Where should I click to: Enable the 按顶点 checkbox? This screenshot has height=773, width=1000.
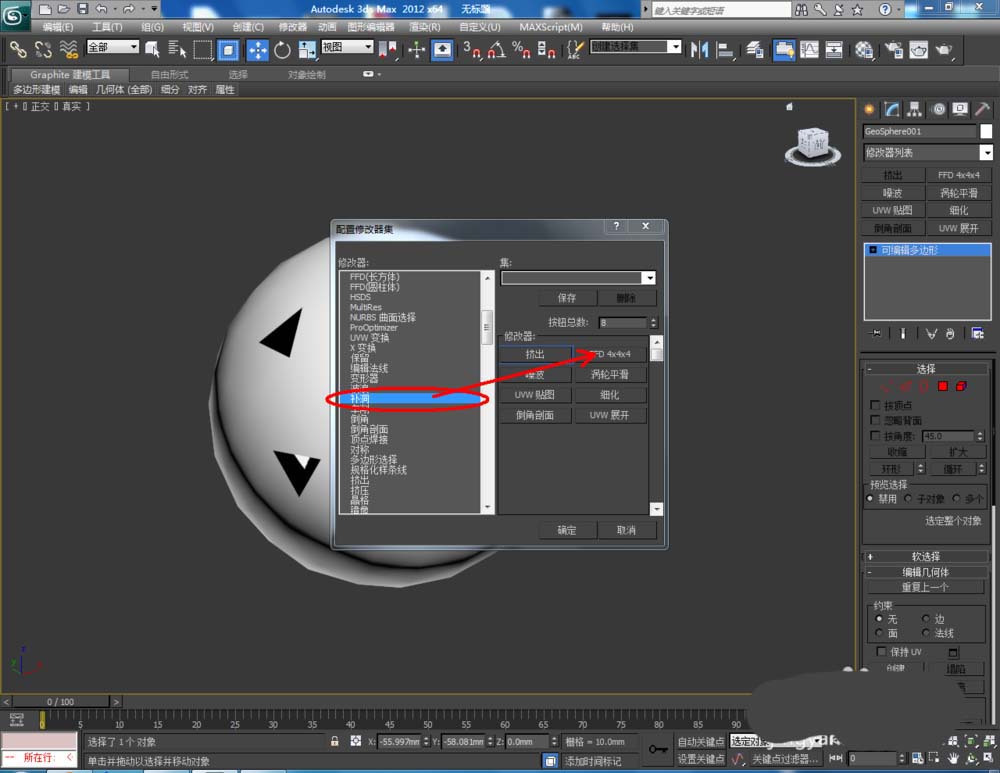click(877, 405)
